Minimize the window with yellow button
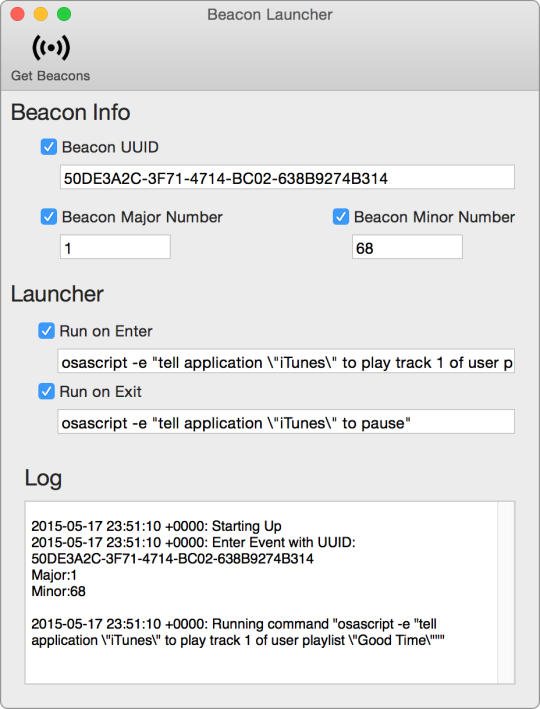540x709 pixels. (x=41, y=14)
